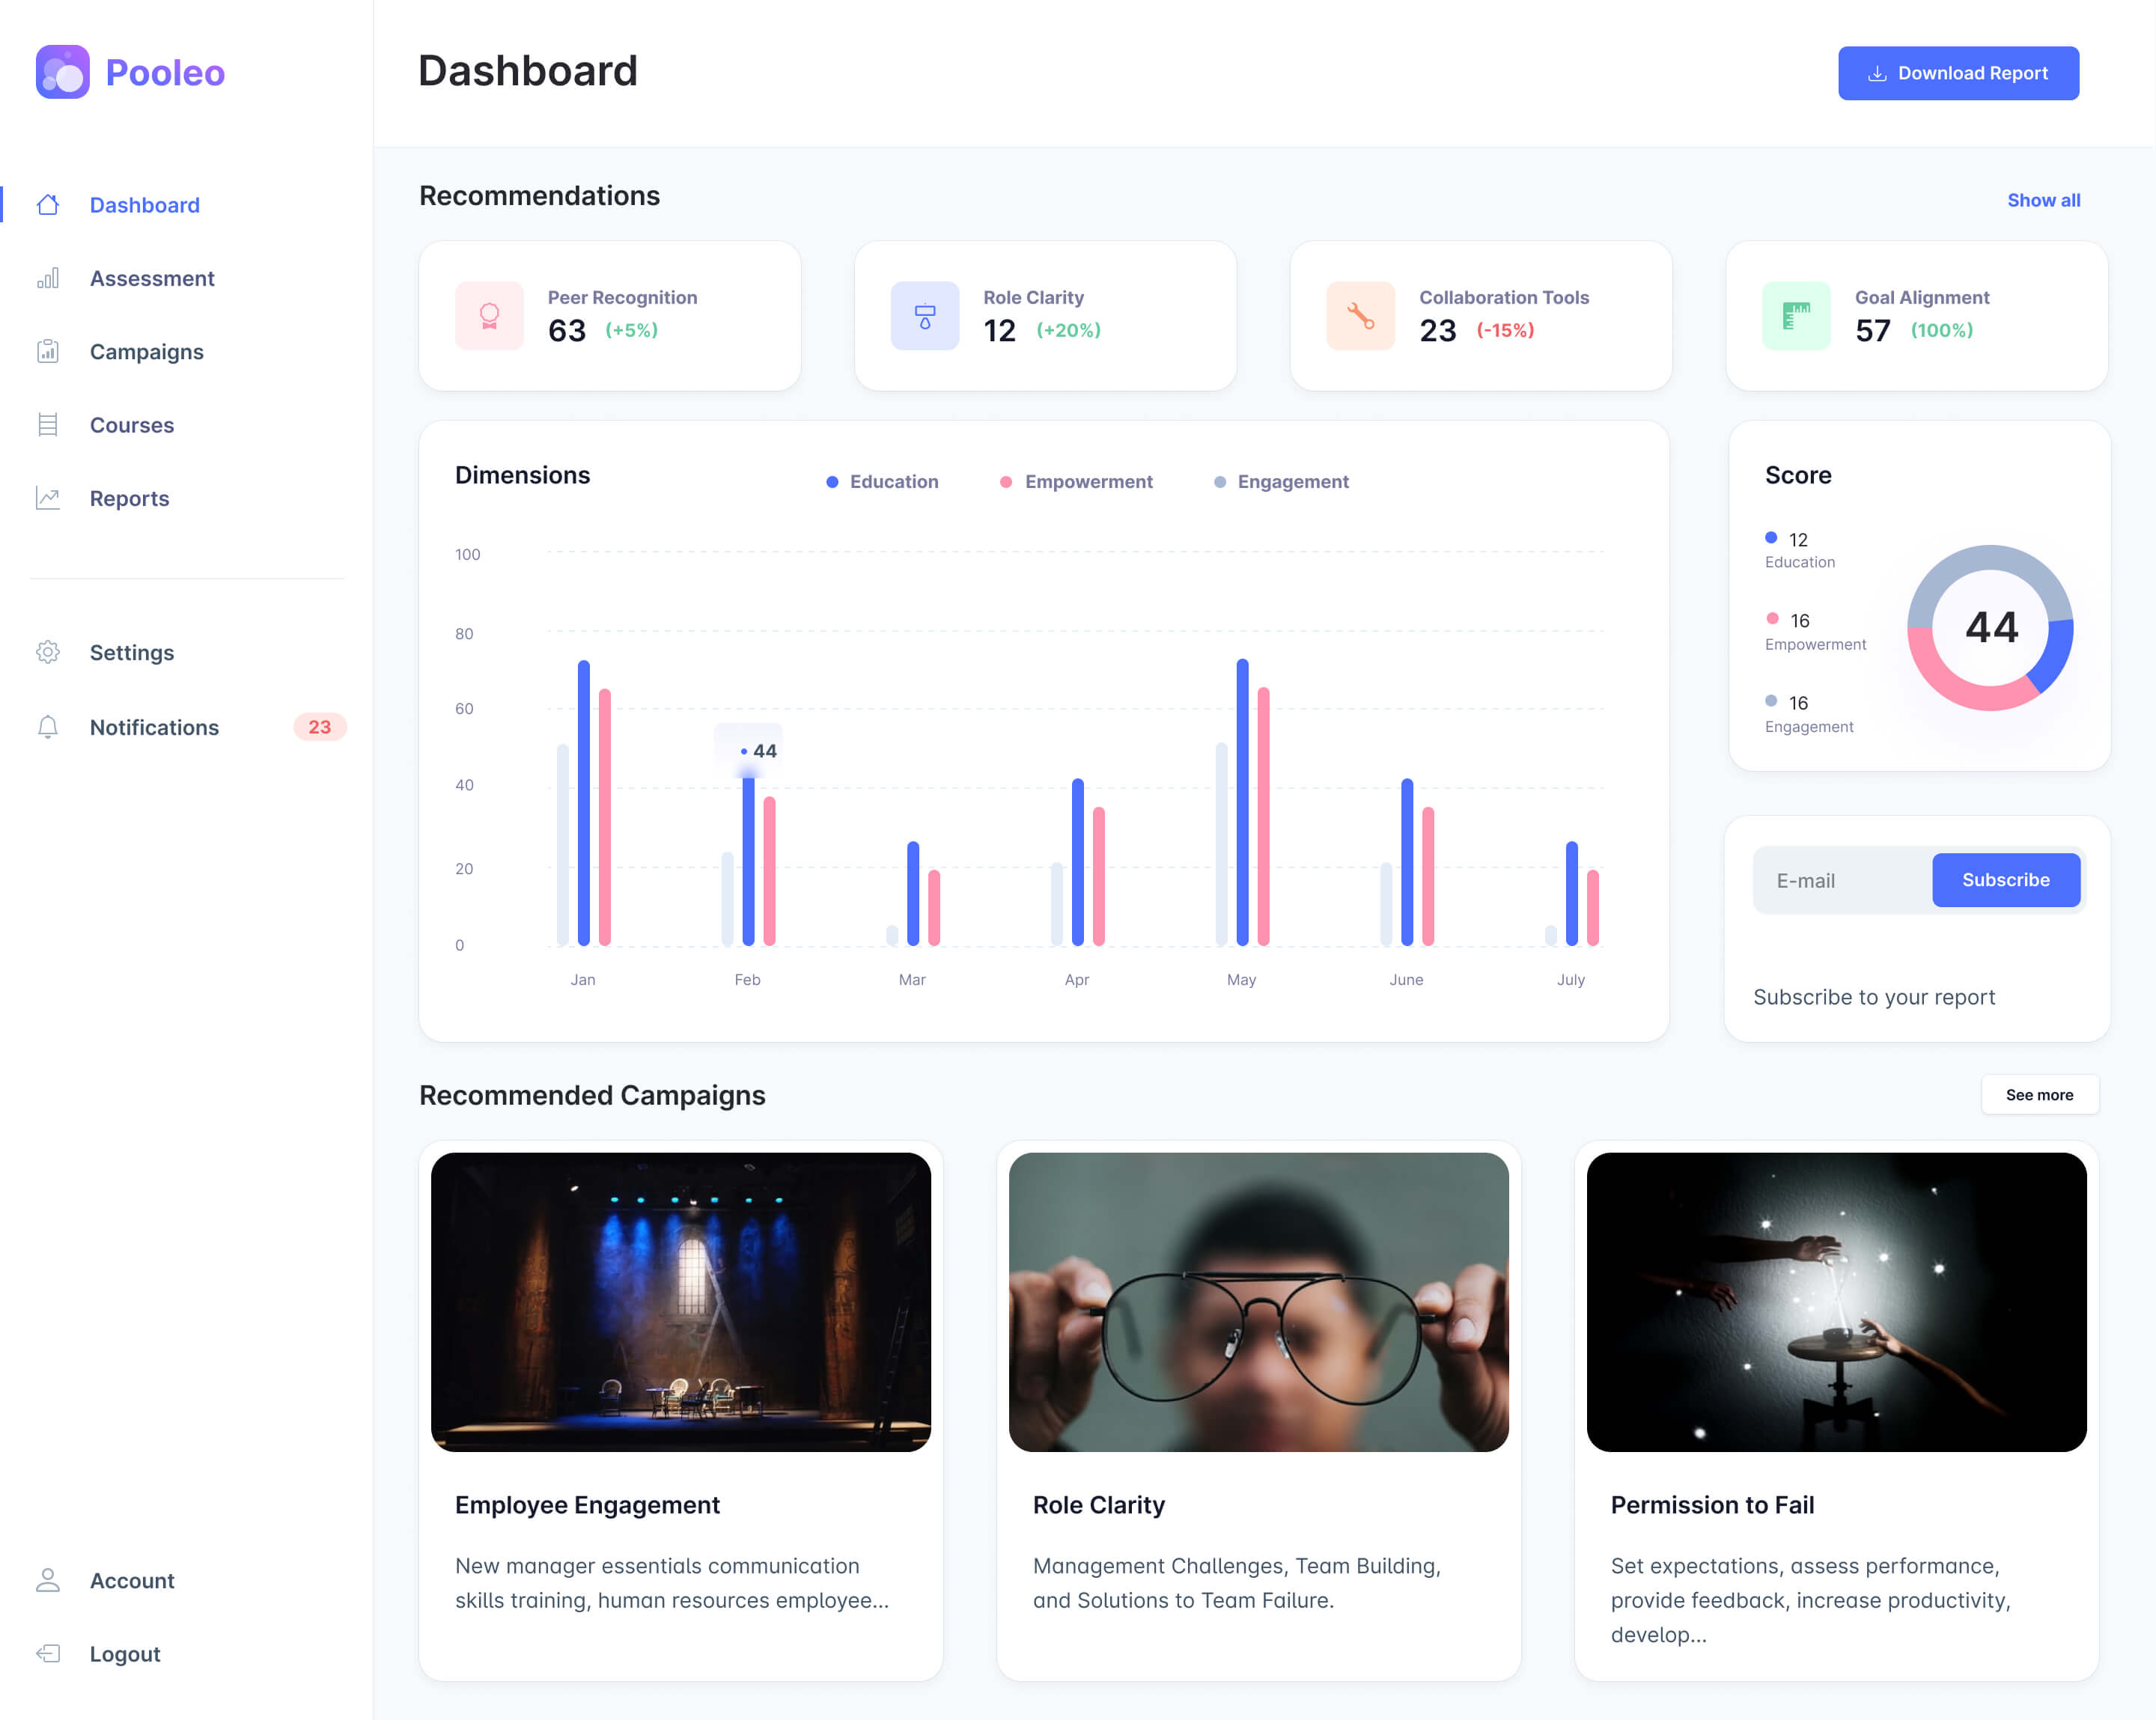Click the Reports line chart icon
The image size is (2156, 1720).
(48, 498)
